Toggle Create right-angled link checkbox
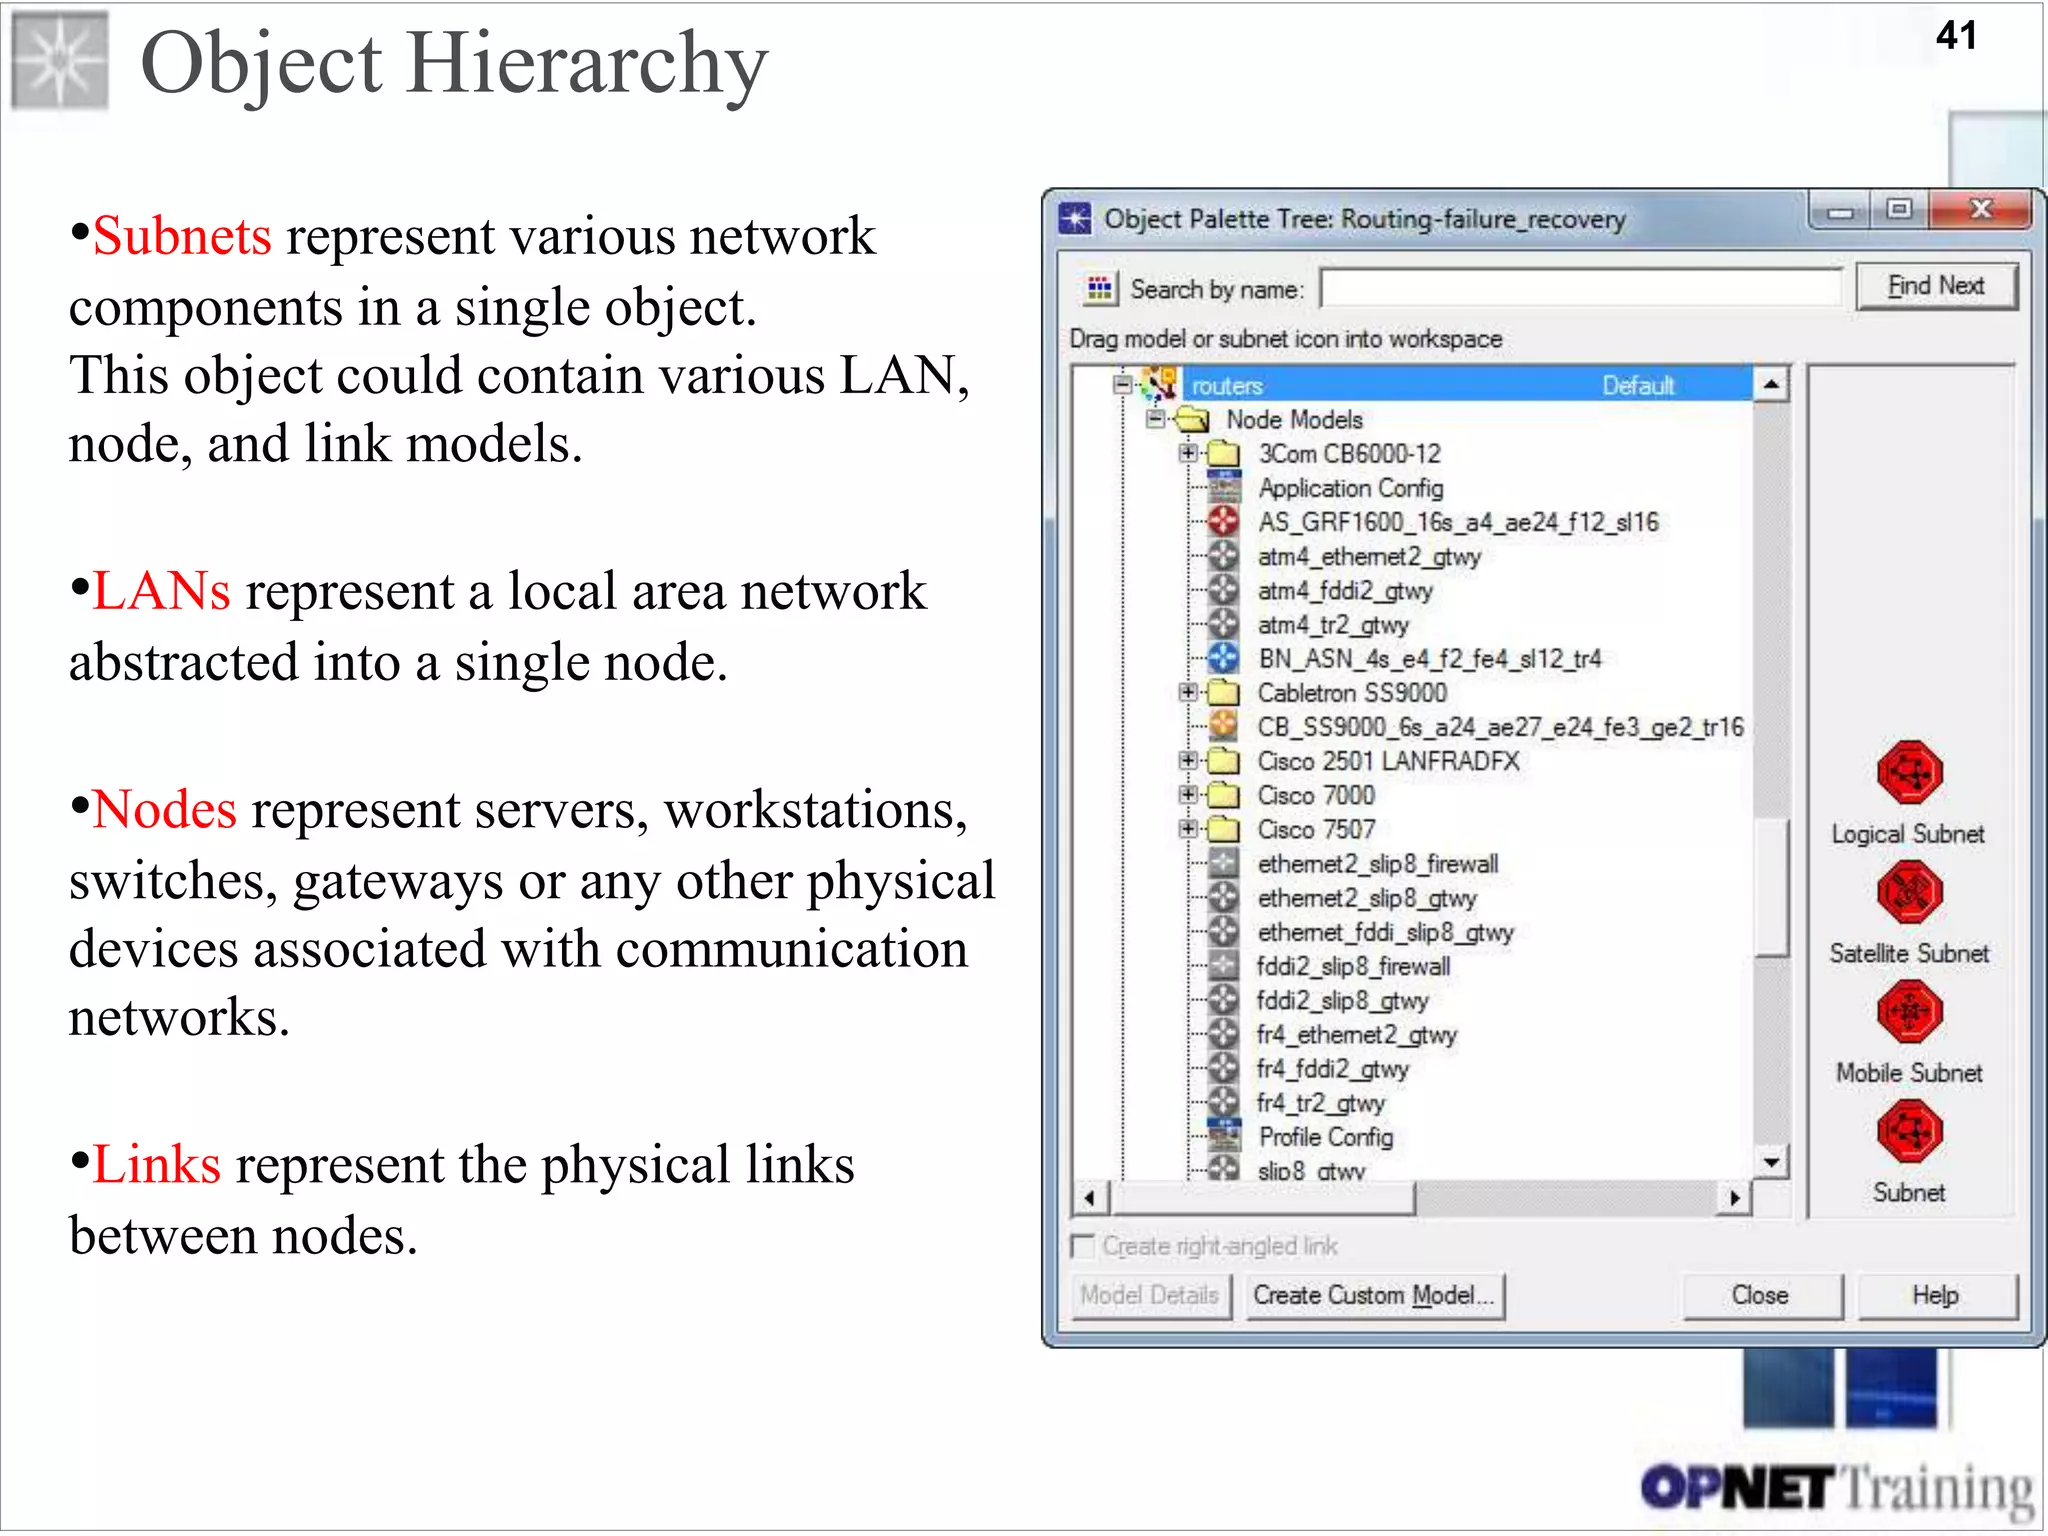 coord(1083,1246)
